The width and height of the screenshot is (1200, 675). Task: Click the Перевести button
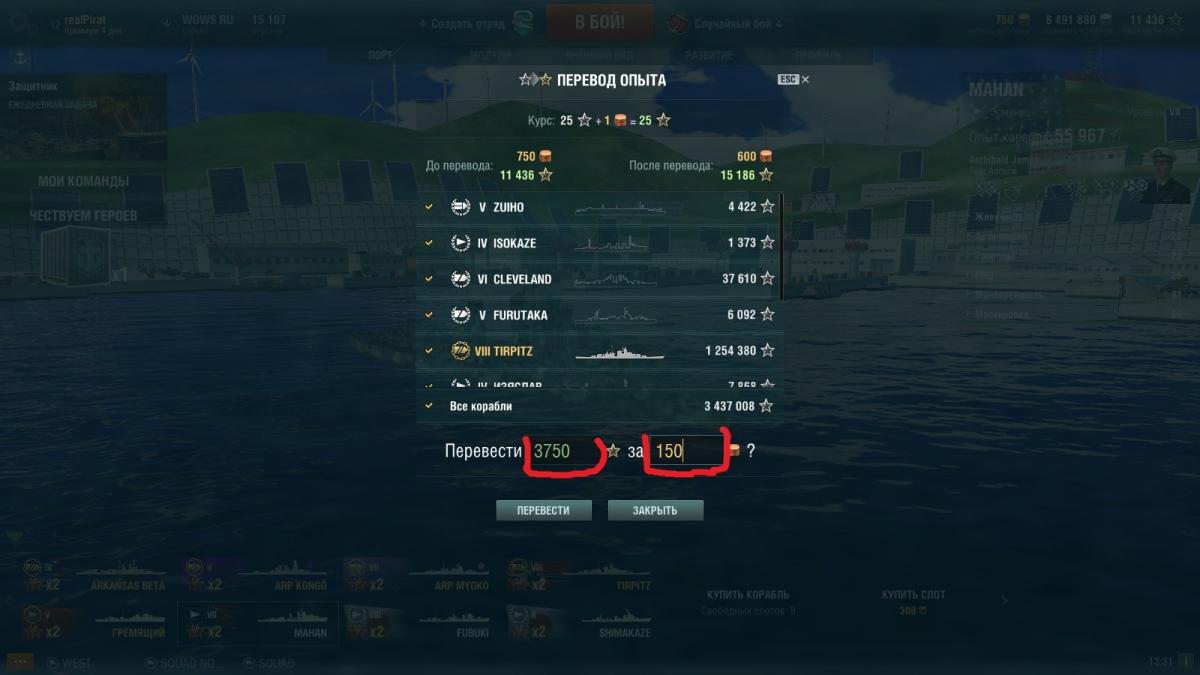(544, 510)
